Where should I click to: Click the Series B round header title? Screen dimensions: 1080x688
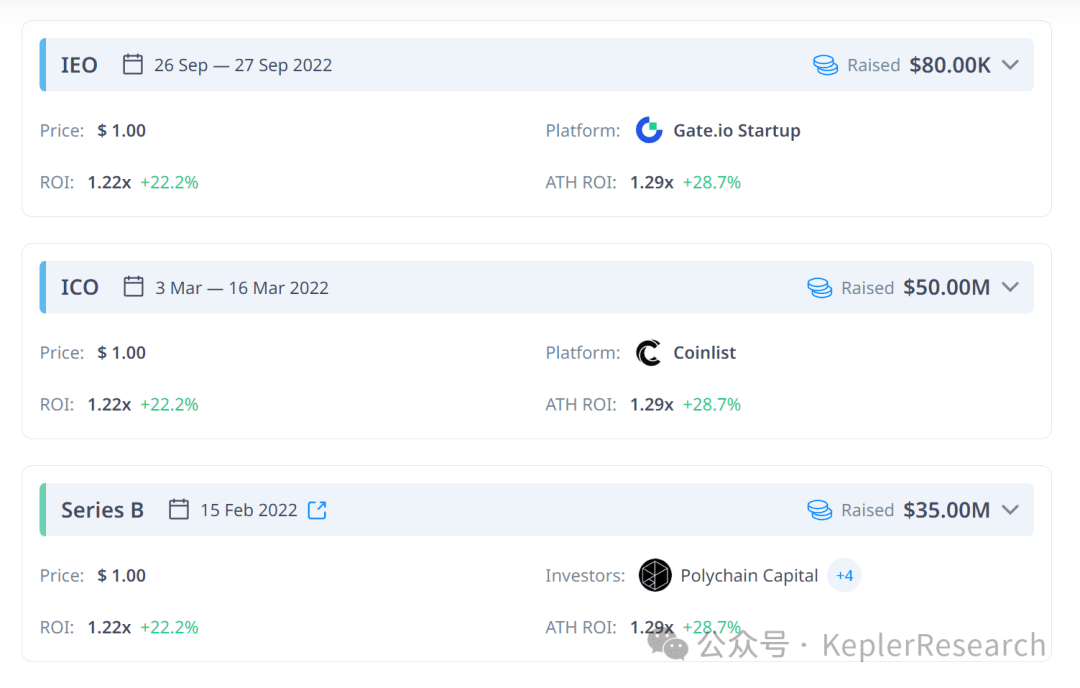[x=102, y=510]
